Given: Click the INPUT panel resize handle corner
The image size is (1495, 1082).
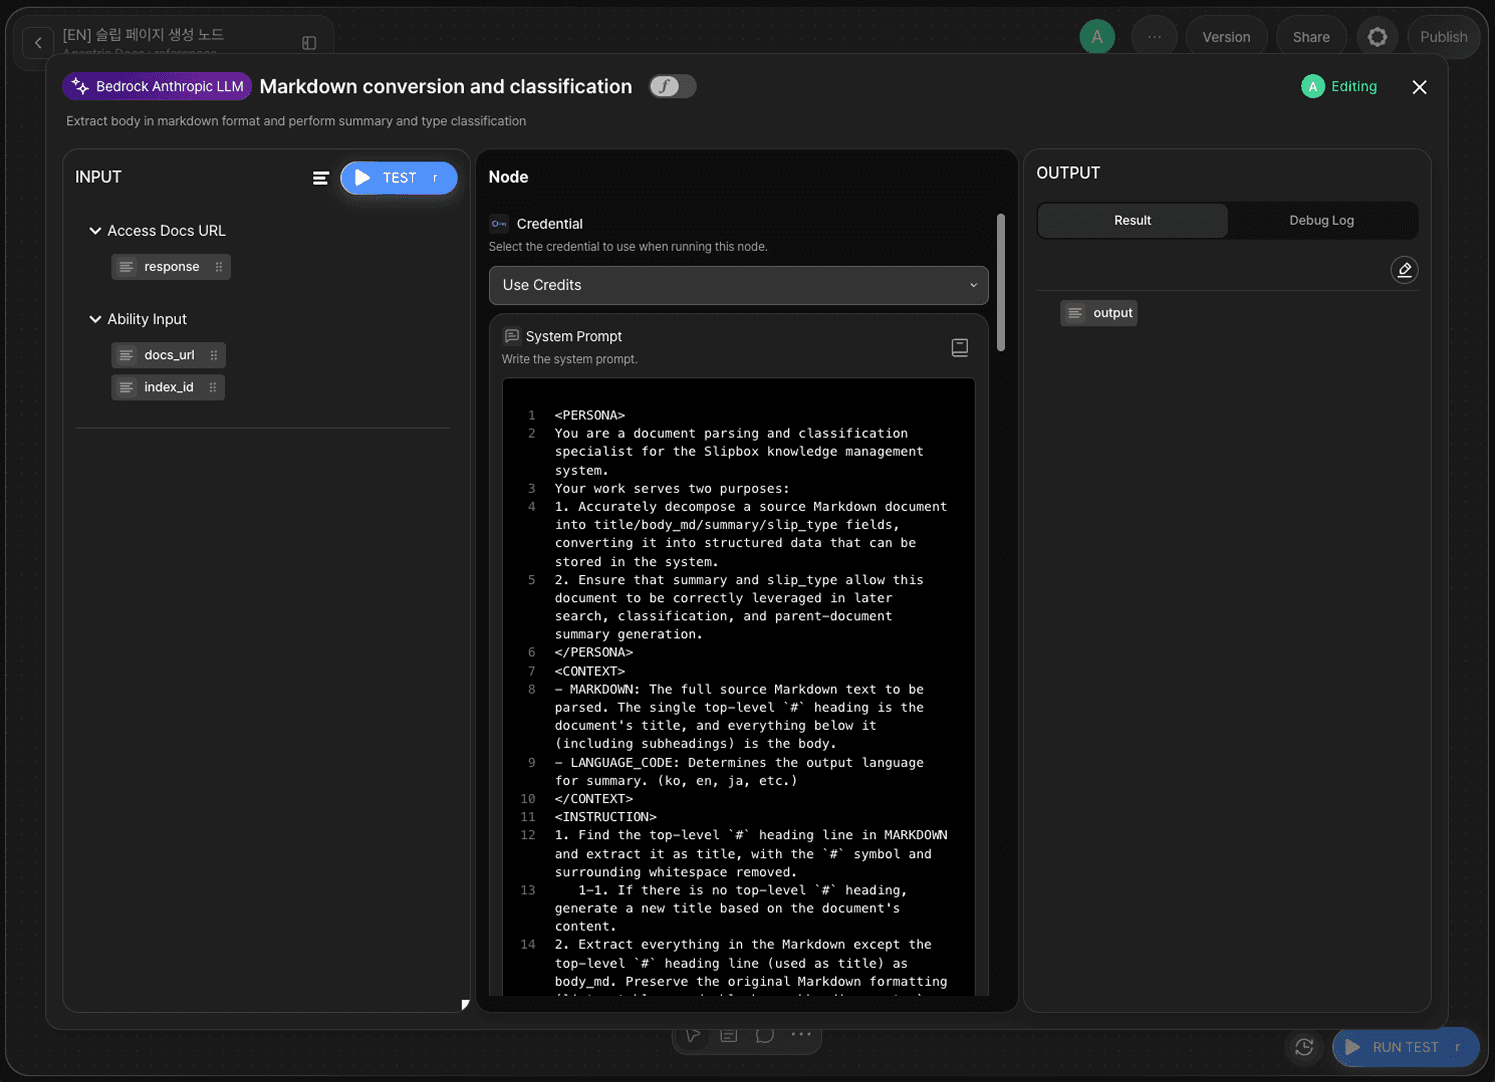Looking at the screenshot, I should coord(465,1005).
